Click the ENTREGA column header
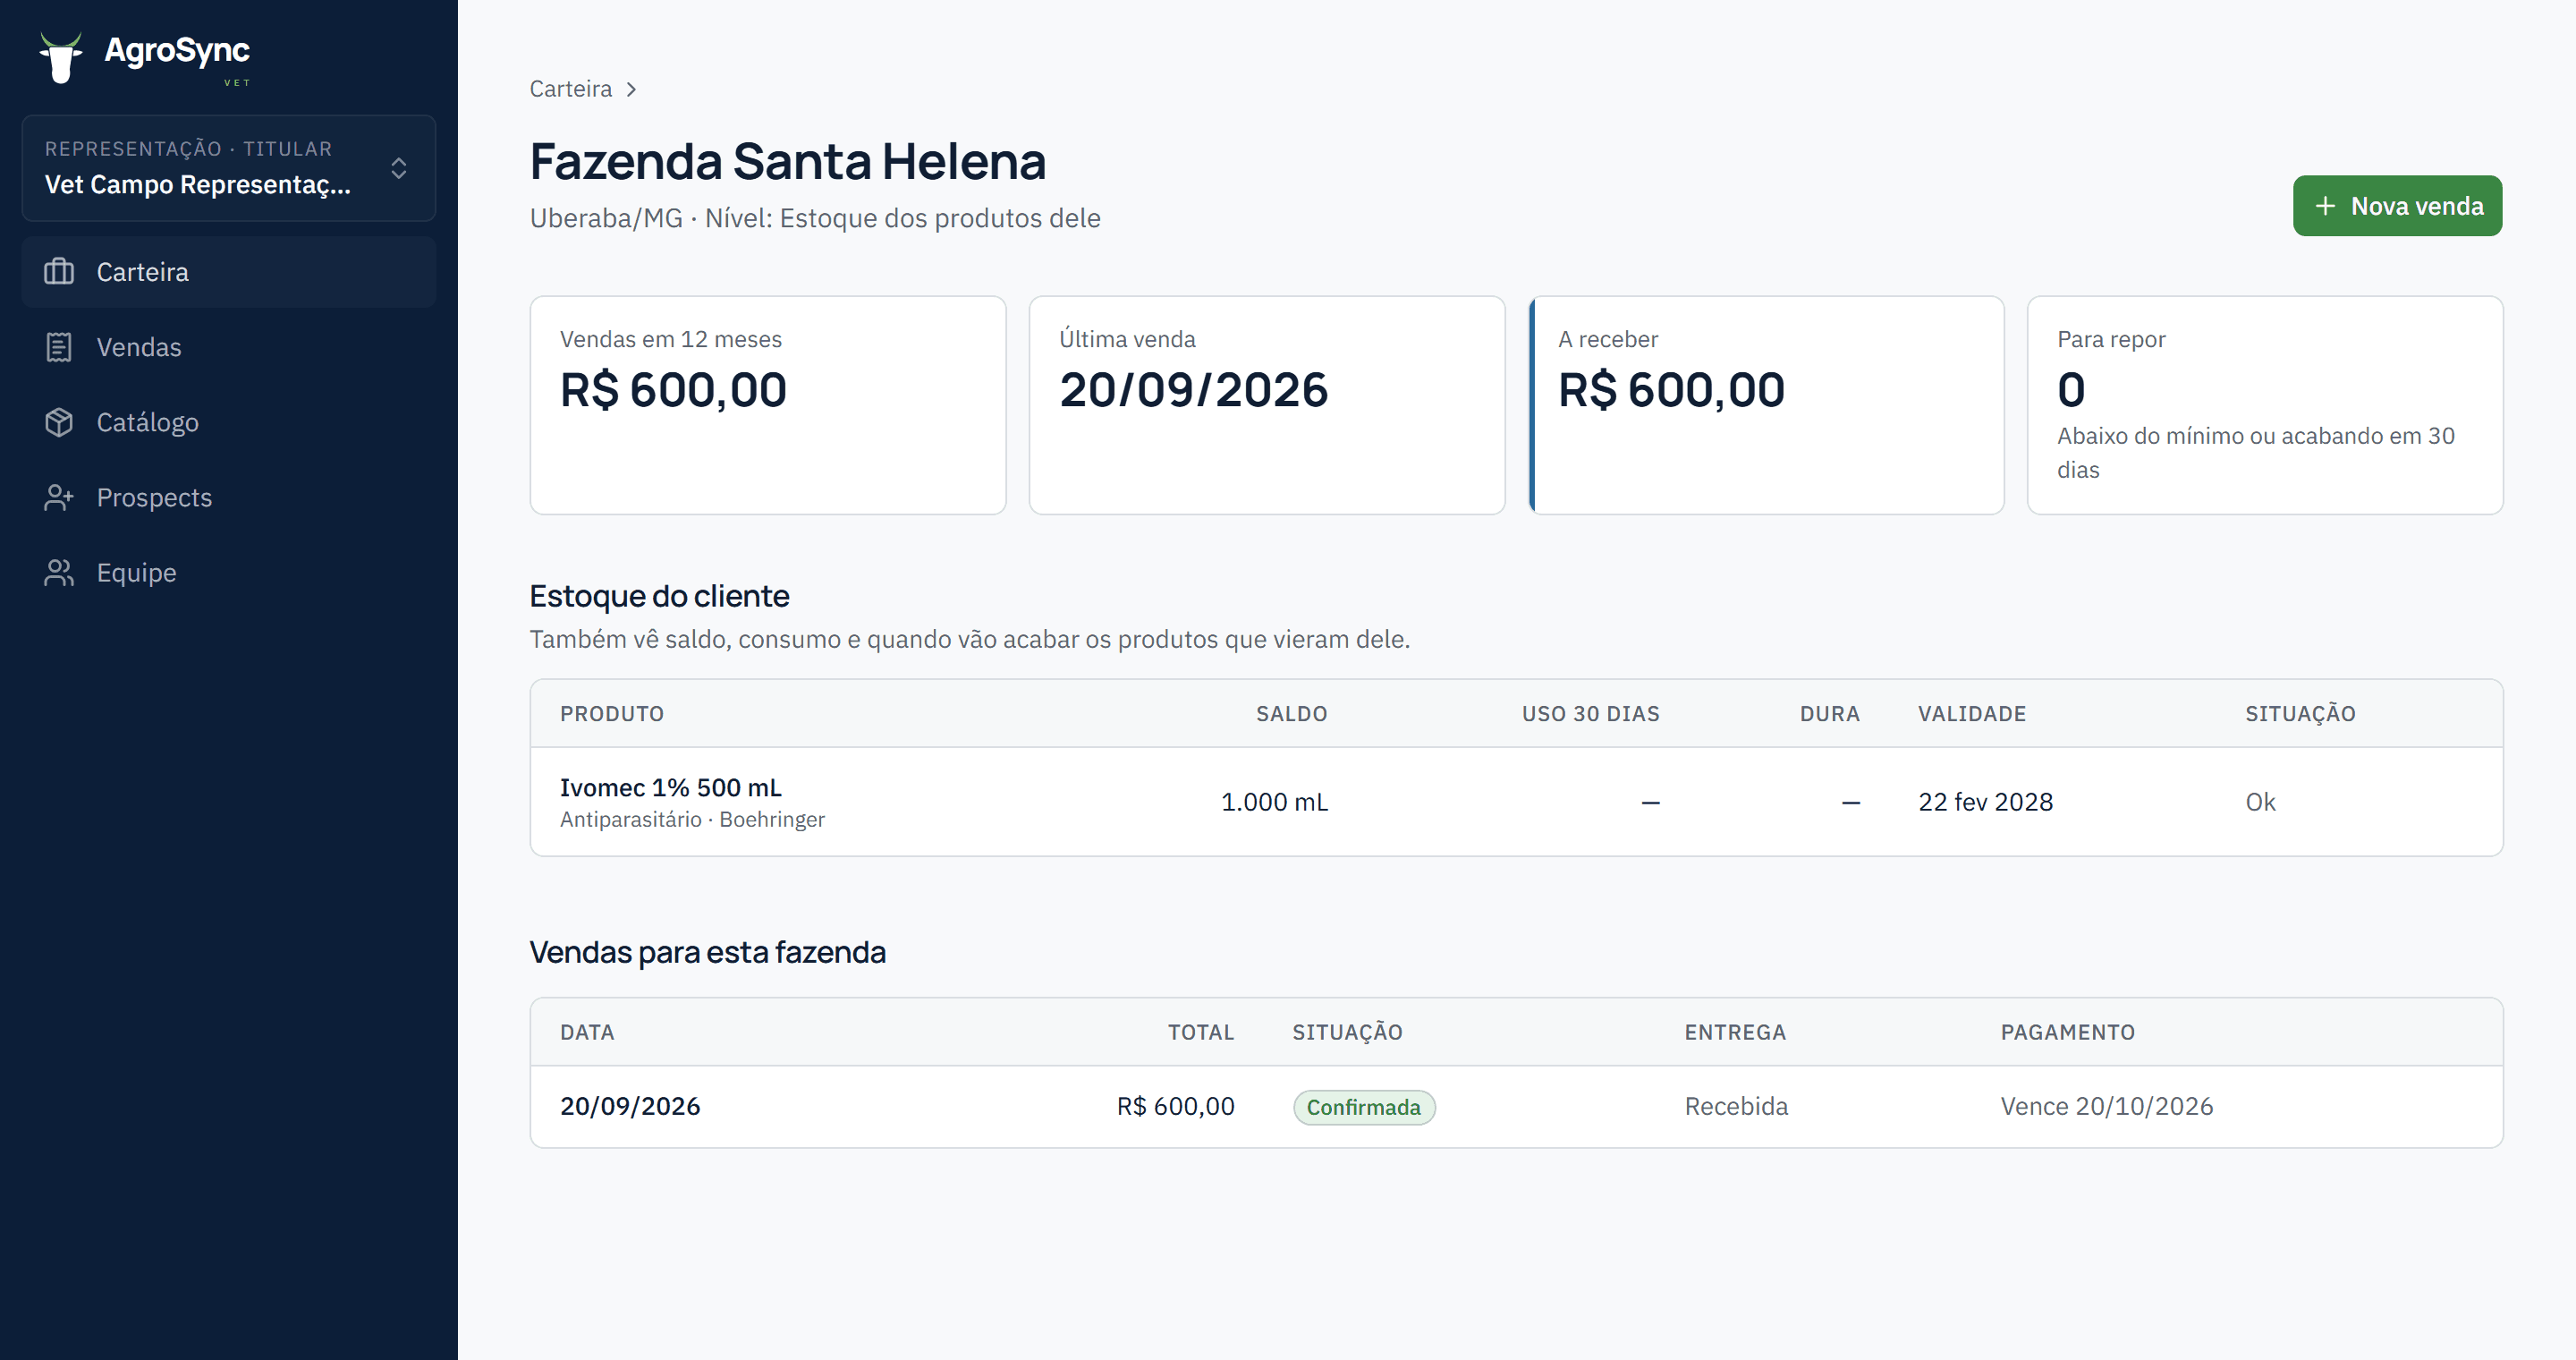2576x1360 pixels. (1734, 1032)
